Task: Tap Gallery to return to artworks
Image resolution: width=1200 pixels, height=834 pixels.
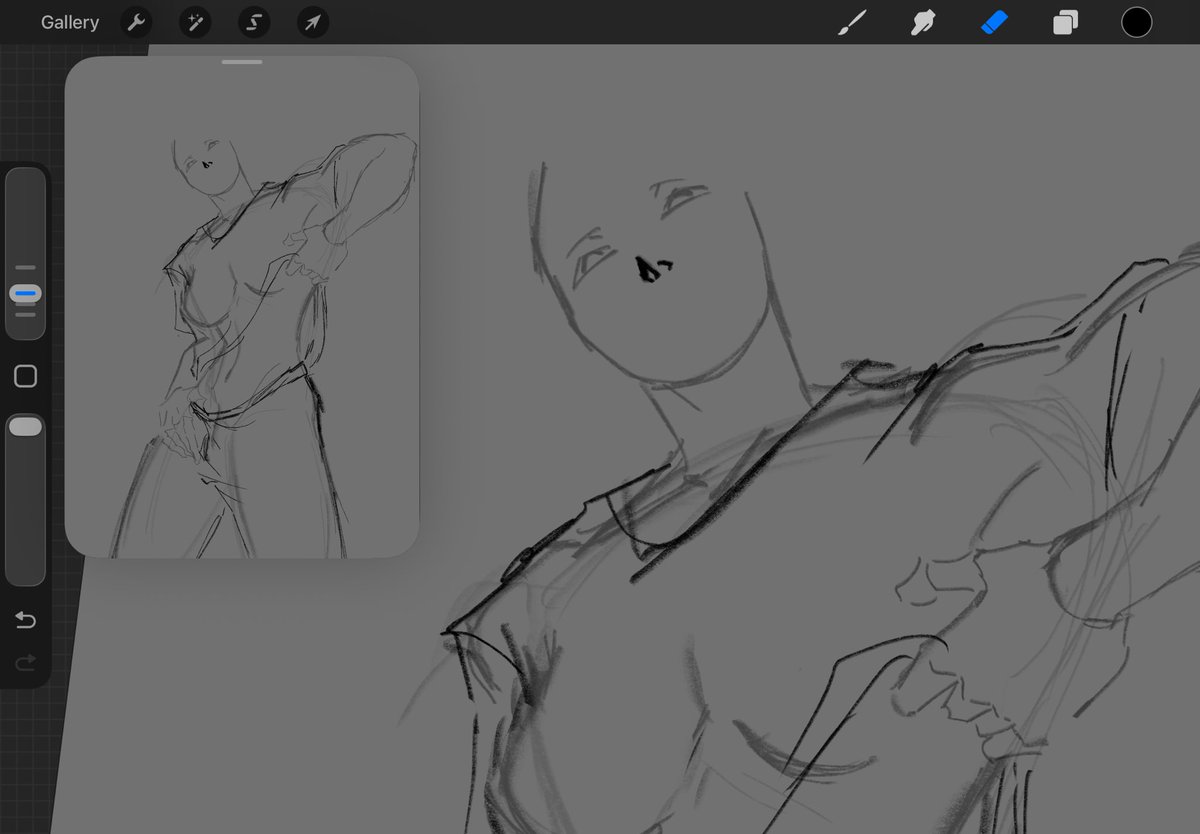Action: (x=69, y=22)
